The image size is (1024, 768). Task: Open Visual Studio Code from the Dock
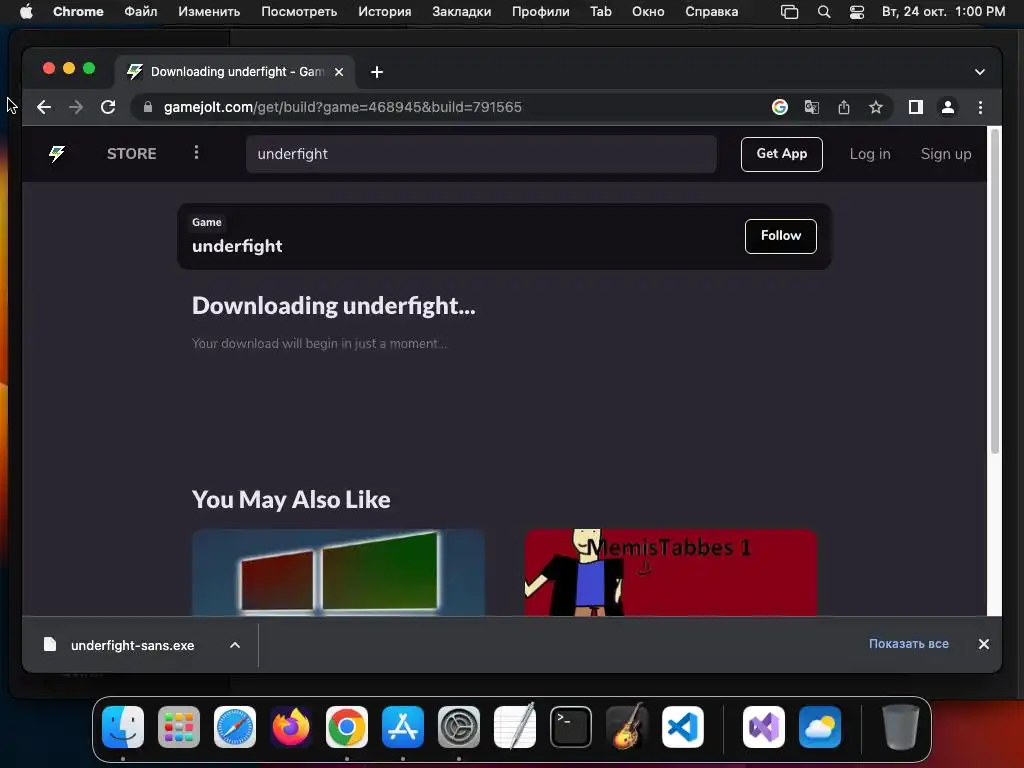tap(683, 727)
